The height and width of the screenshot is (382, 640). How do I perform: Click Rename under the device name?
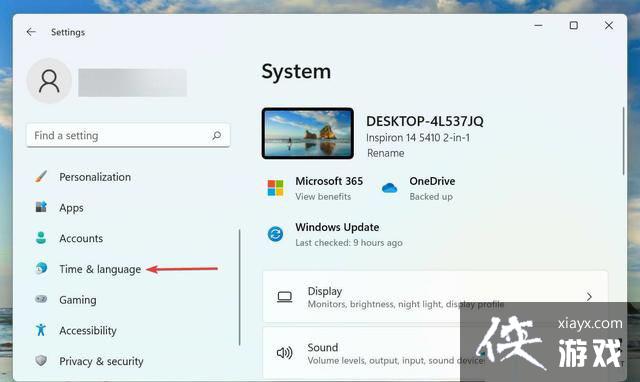(386, 153)
